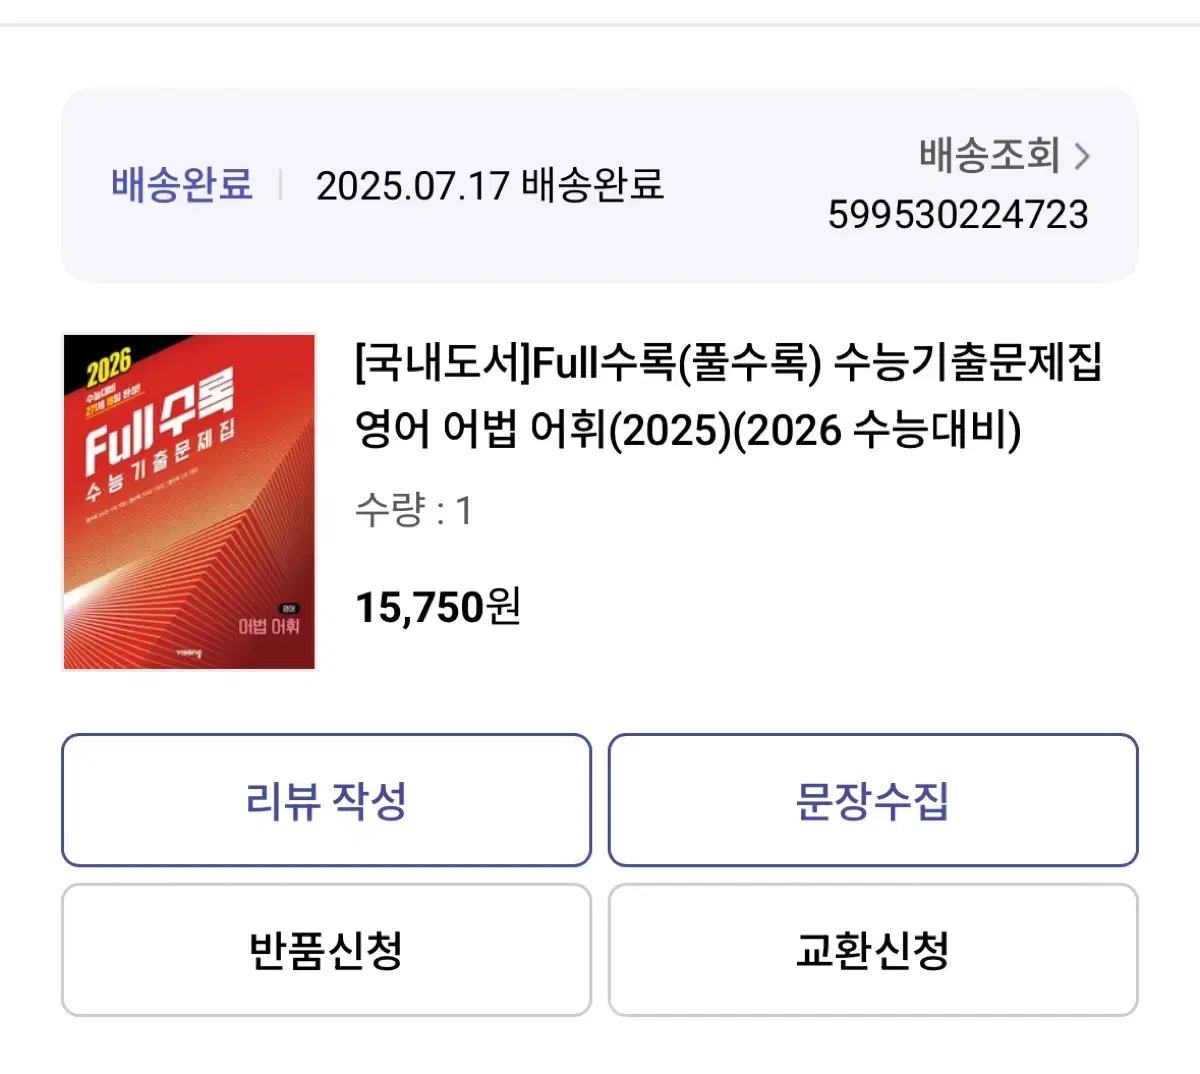Screen dimensions: 1200x1074
Task: Open the [국내도서]Full수록 product title line
Action: (728, 362)
